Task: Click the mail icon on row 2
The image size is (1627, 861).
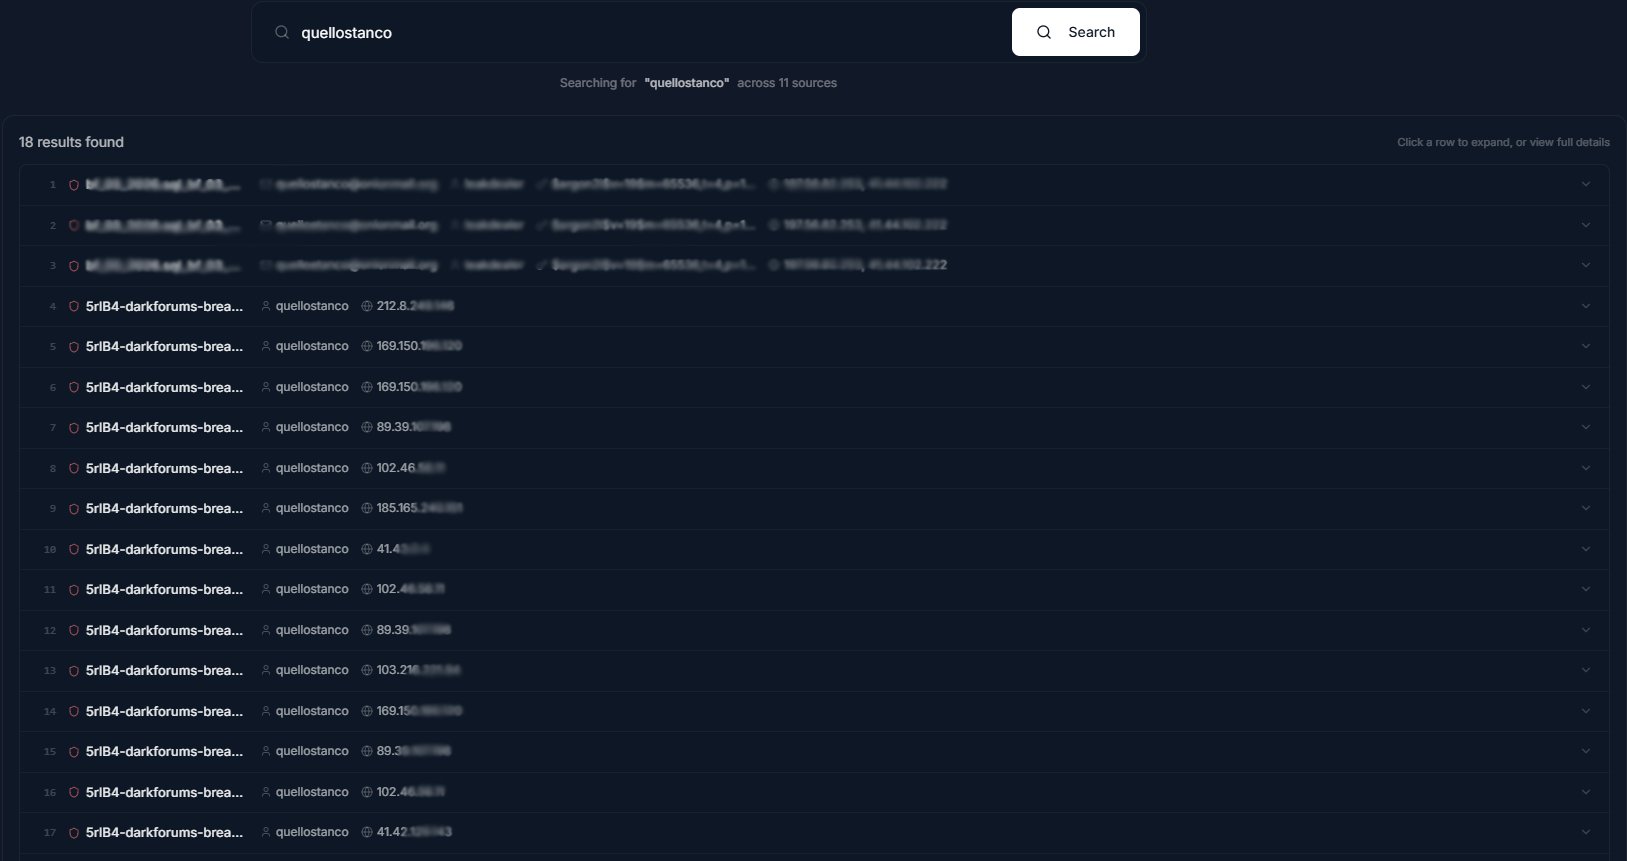Action: tap(266, 225)
